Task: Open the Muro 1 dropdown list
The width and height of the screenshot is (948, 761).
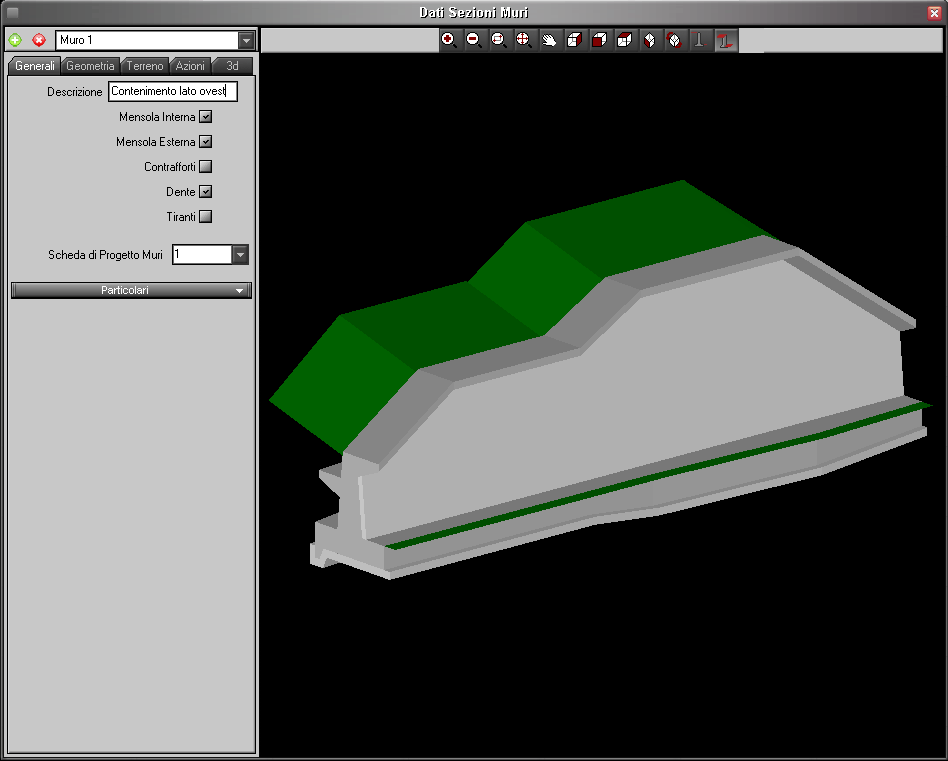Action: [x=246, y=40]
